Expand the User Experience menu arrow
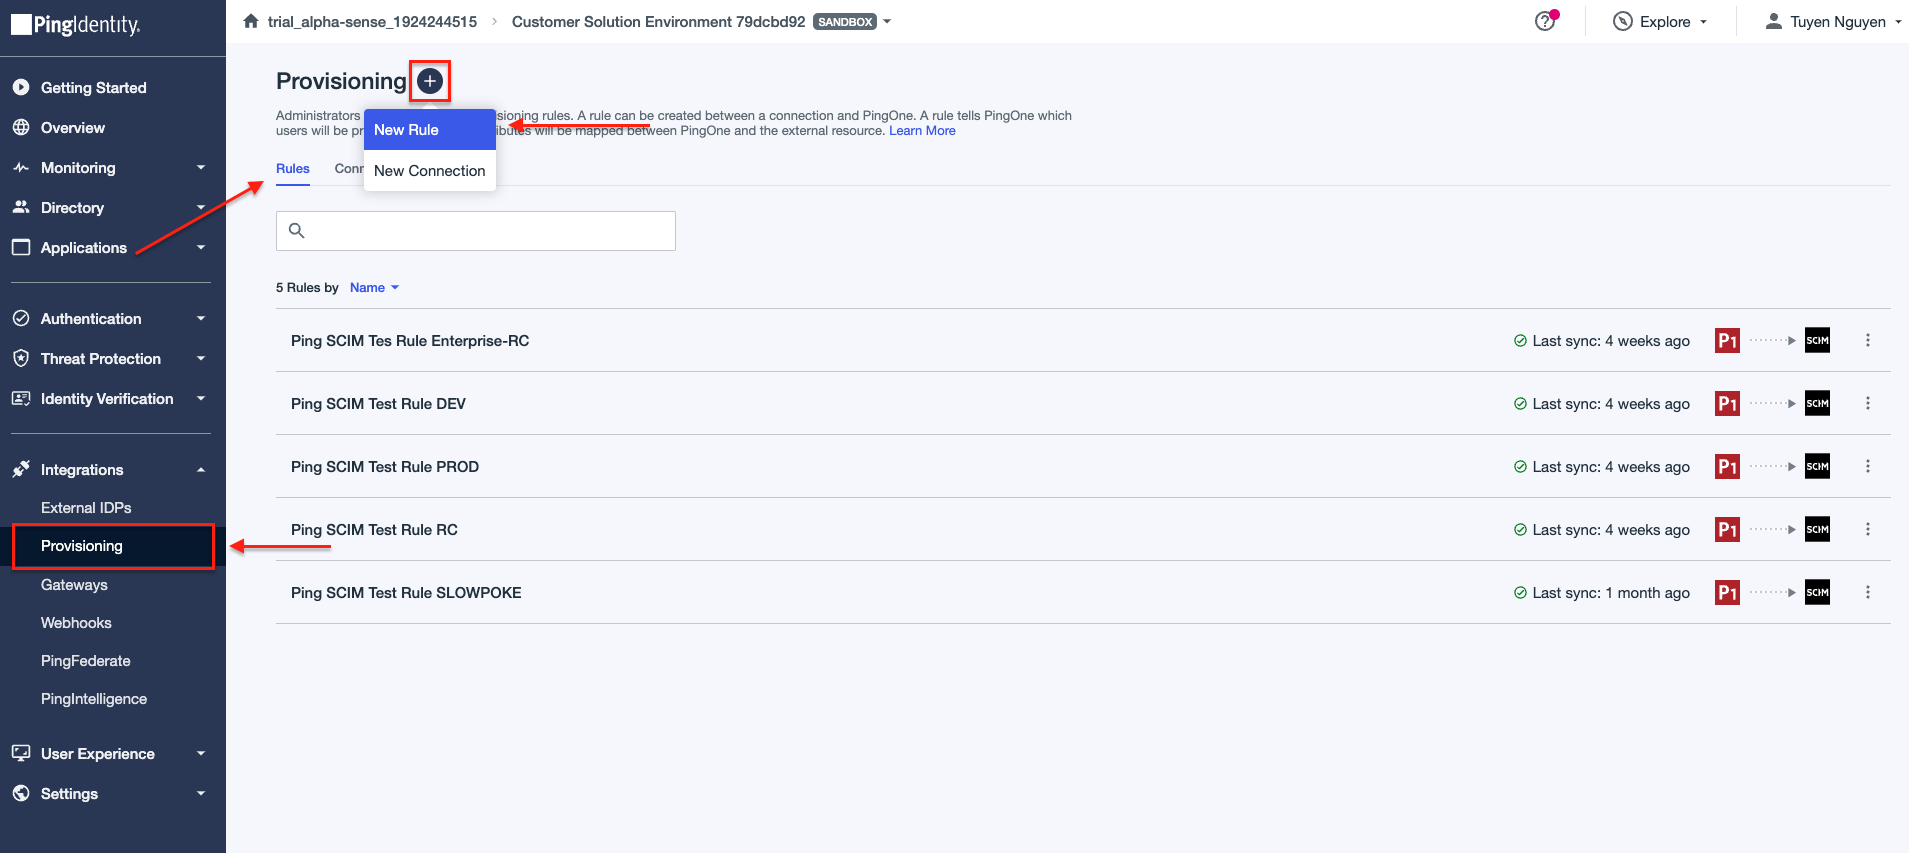Image resolution: width=1909 pixels, height=853 pixels. pyautogui.click(x=201, y=754)
